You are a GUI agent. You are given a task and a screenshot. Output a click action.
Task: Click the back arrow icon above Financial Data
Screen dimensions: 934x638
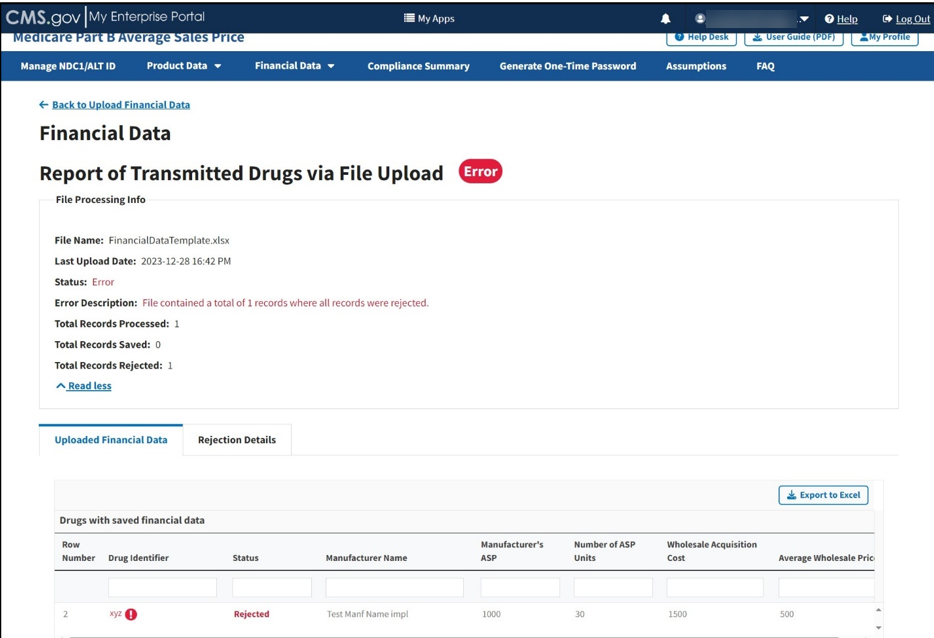click(x=43, y=104)
